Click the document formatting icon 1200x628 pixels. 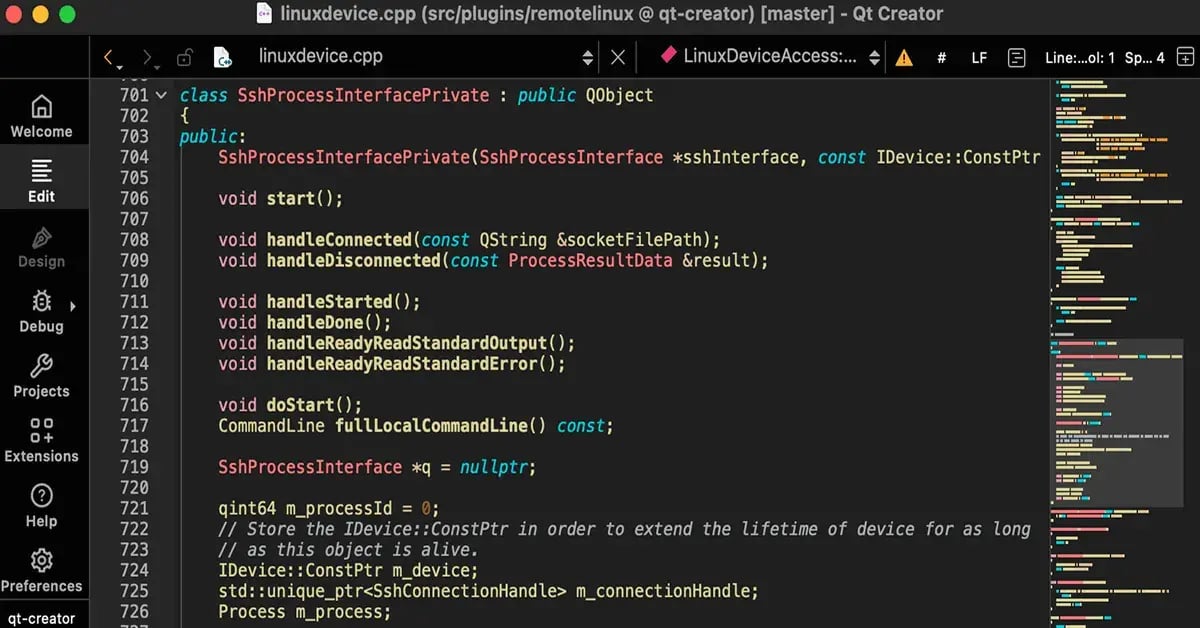point(1017,58)
